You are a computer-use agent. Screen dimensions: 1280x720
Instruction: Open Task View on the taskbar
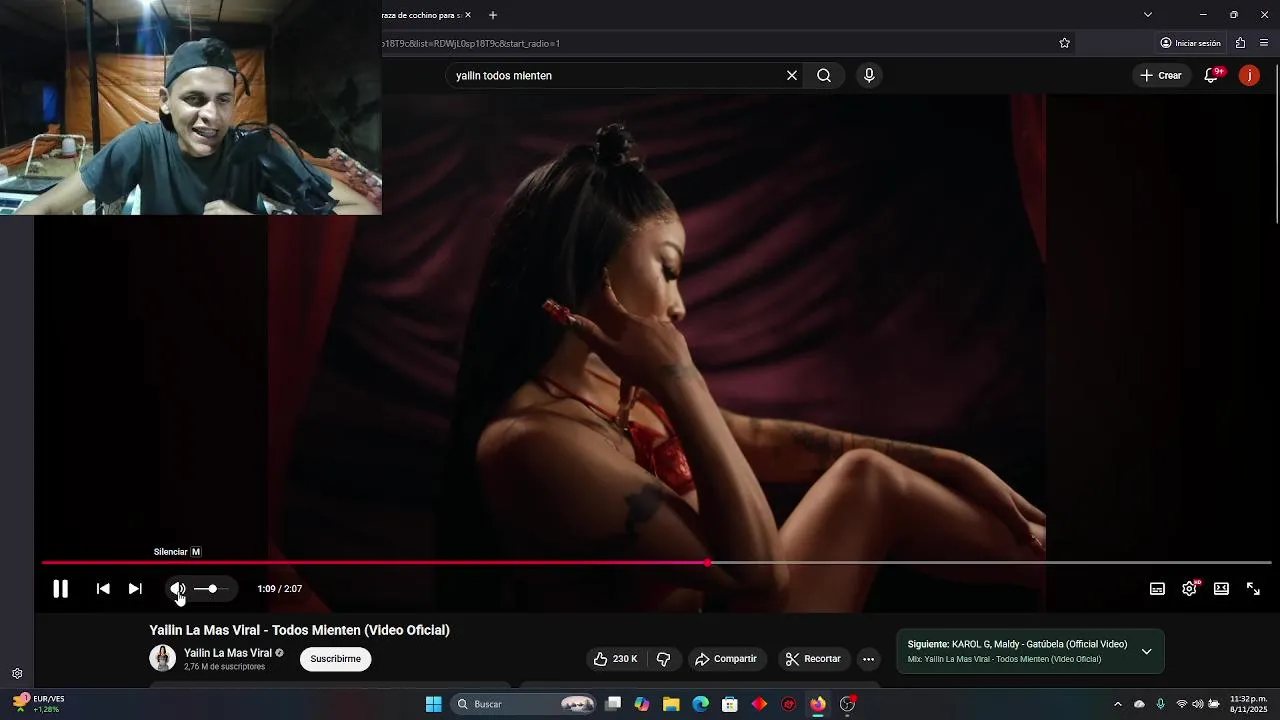pos(613,704)
